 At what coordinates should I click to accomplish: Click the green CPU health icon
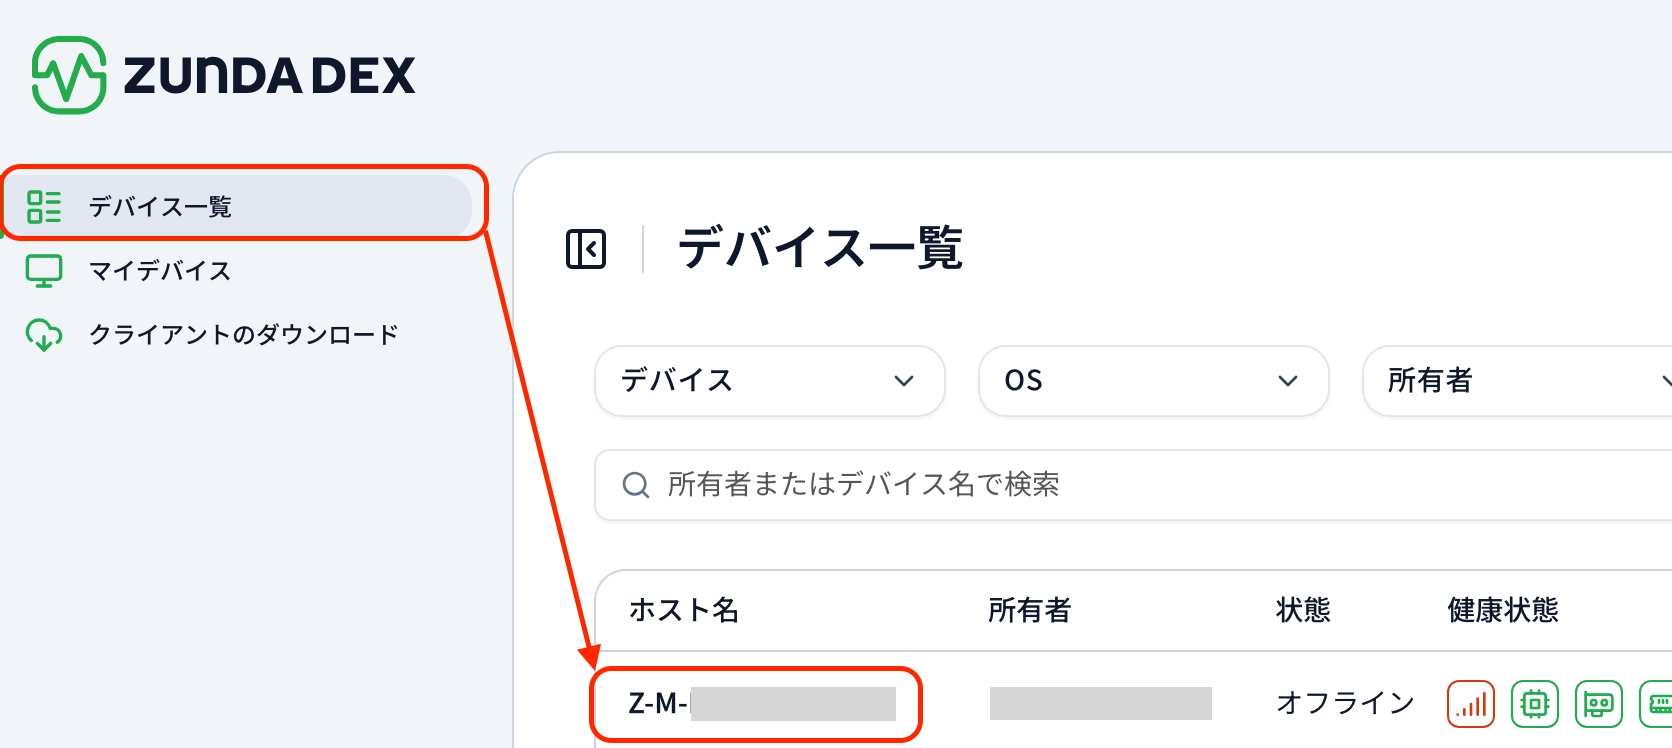click(1535, 704)
